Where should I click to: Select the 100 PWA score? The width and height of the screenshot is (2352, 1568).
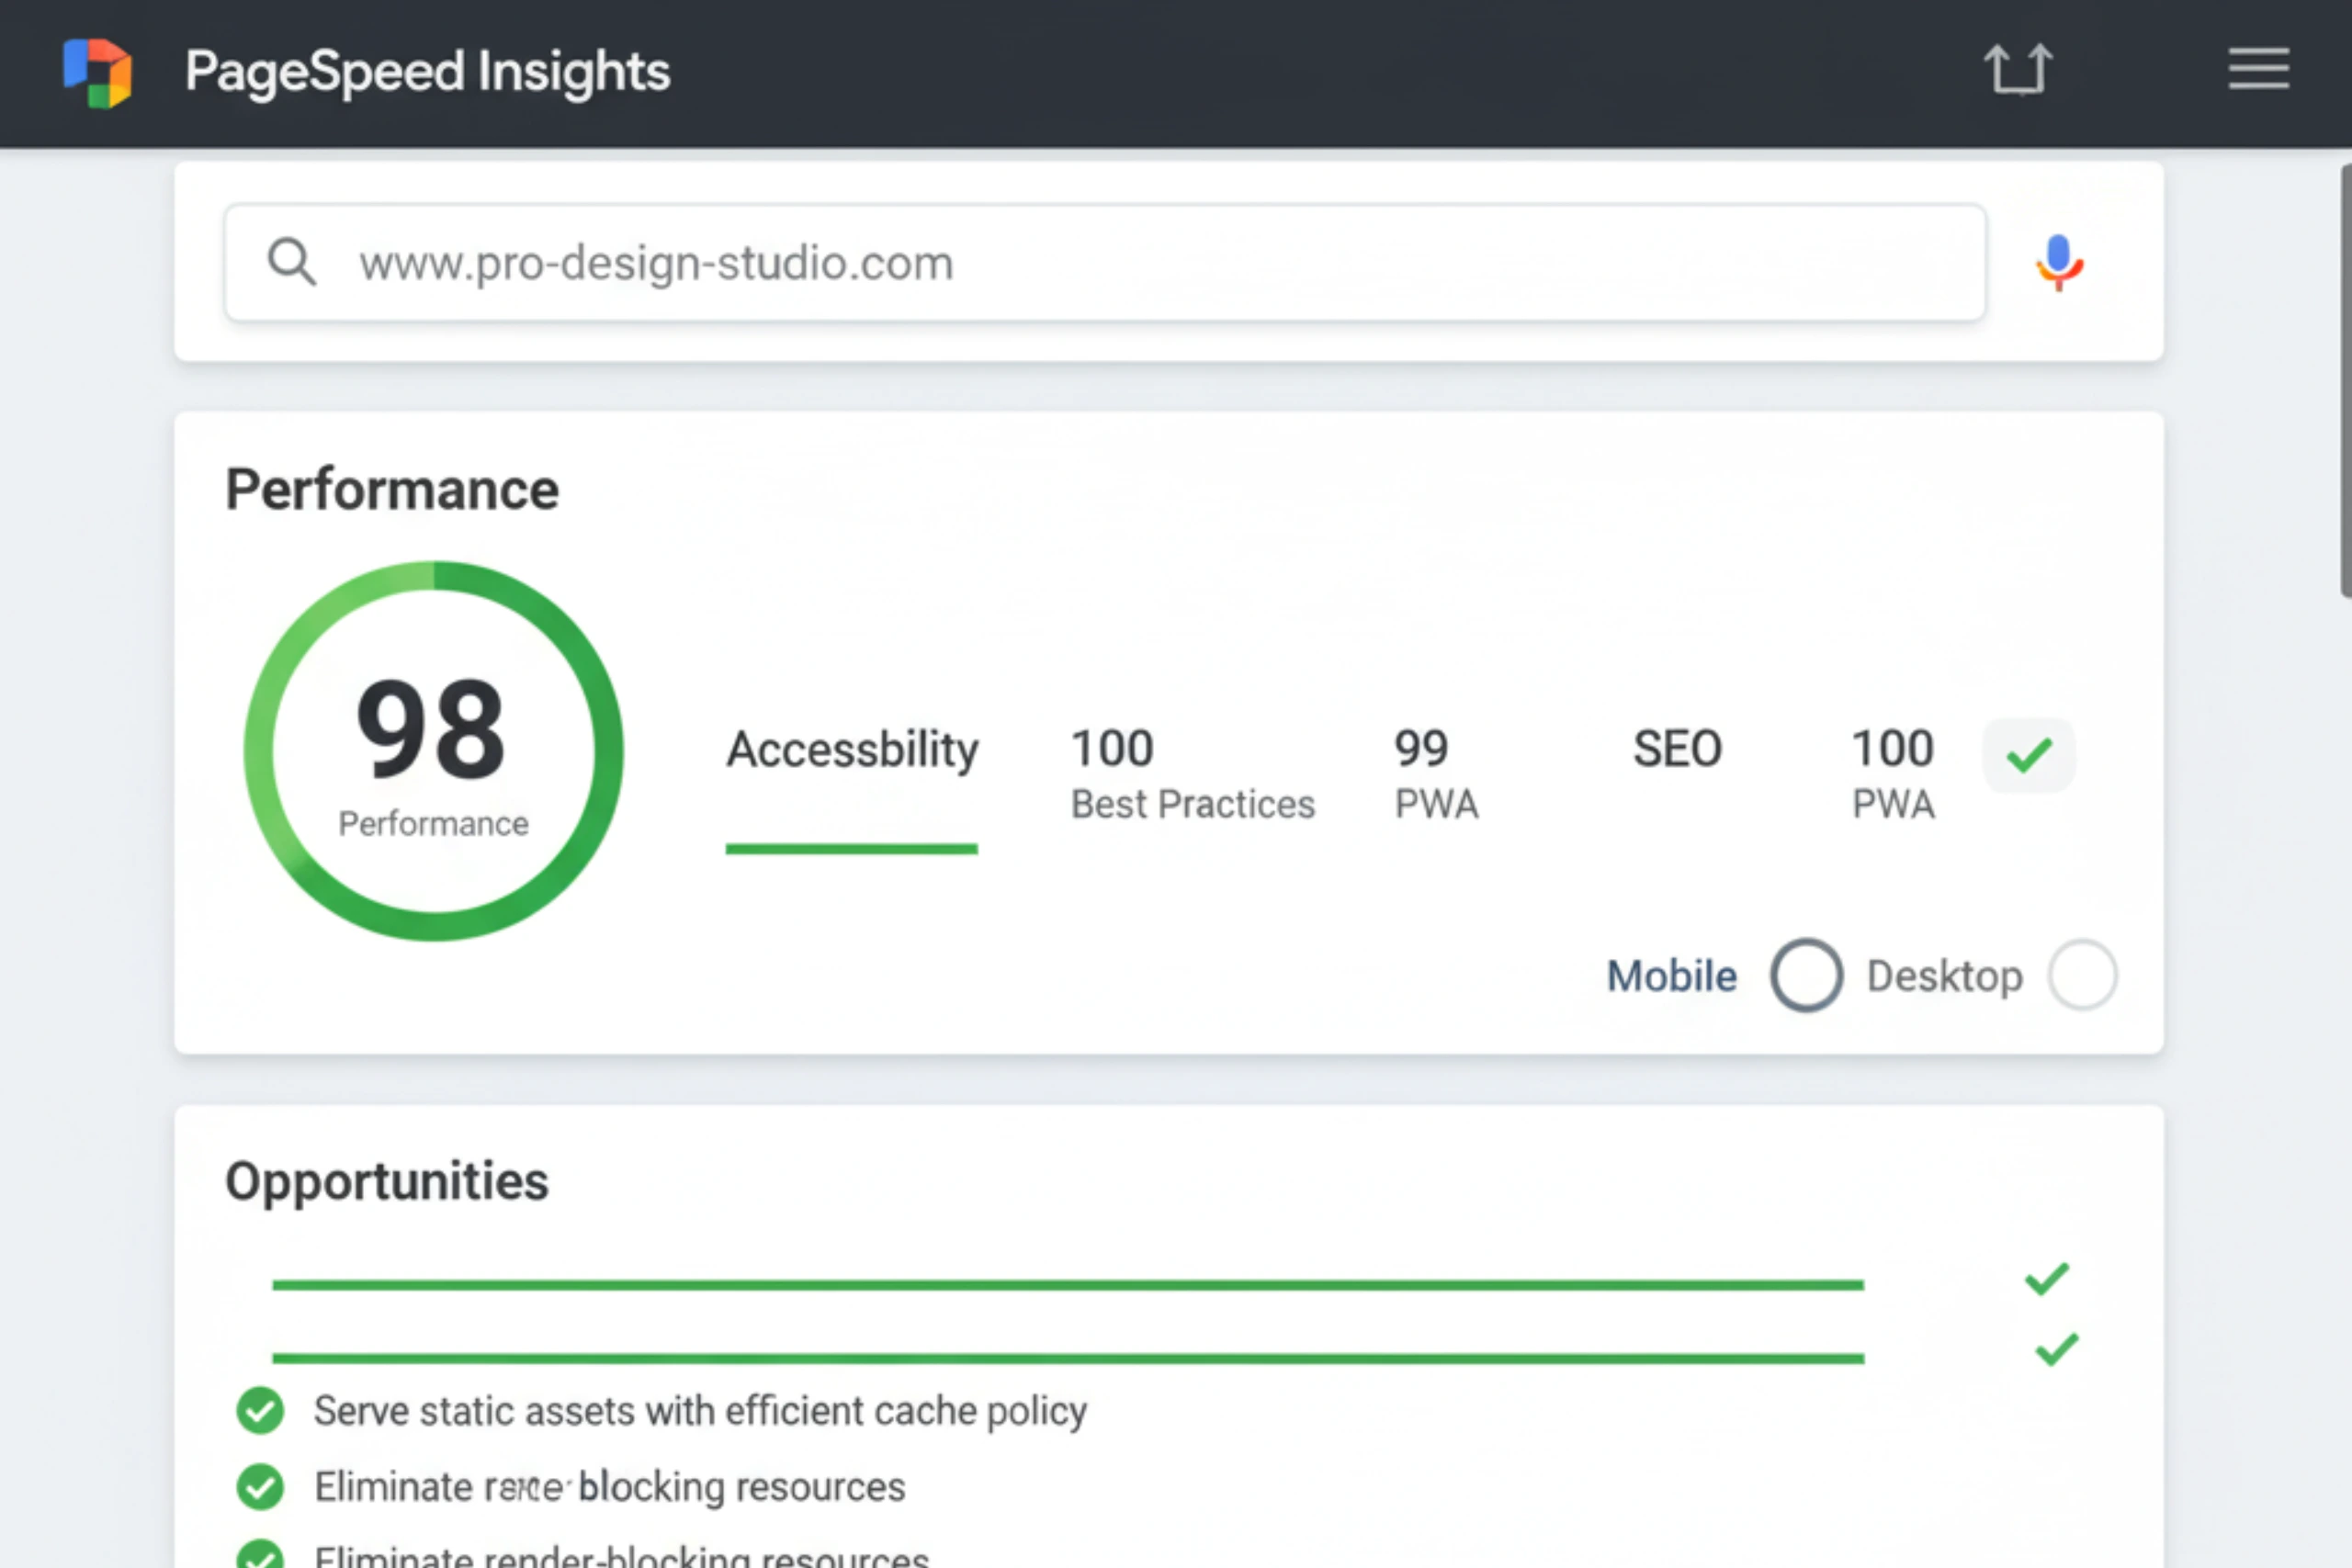(x=1893, y=775)
